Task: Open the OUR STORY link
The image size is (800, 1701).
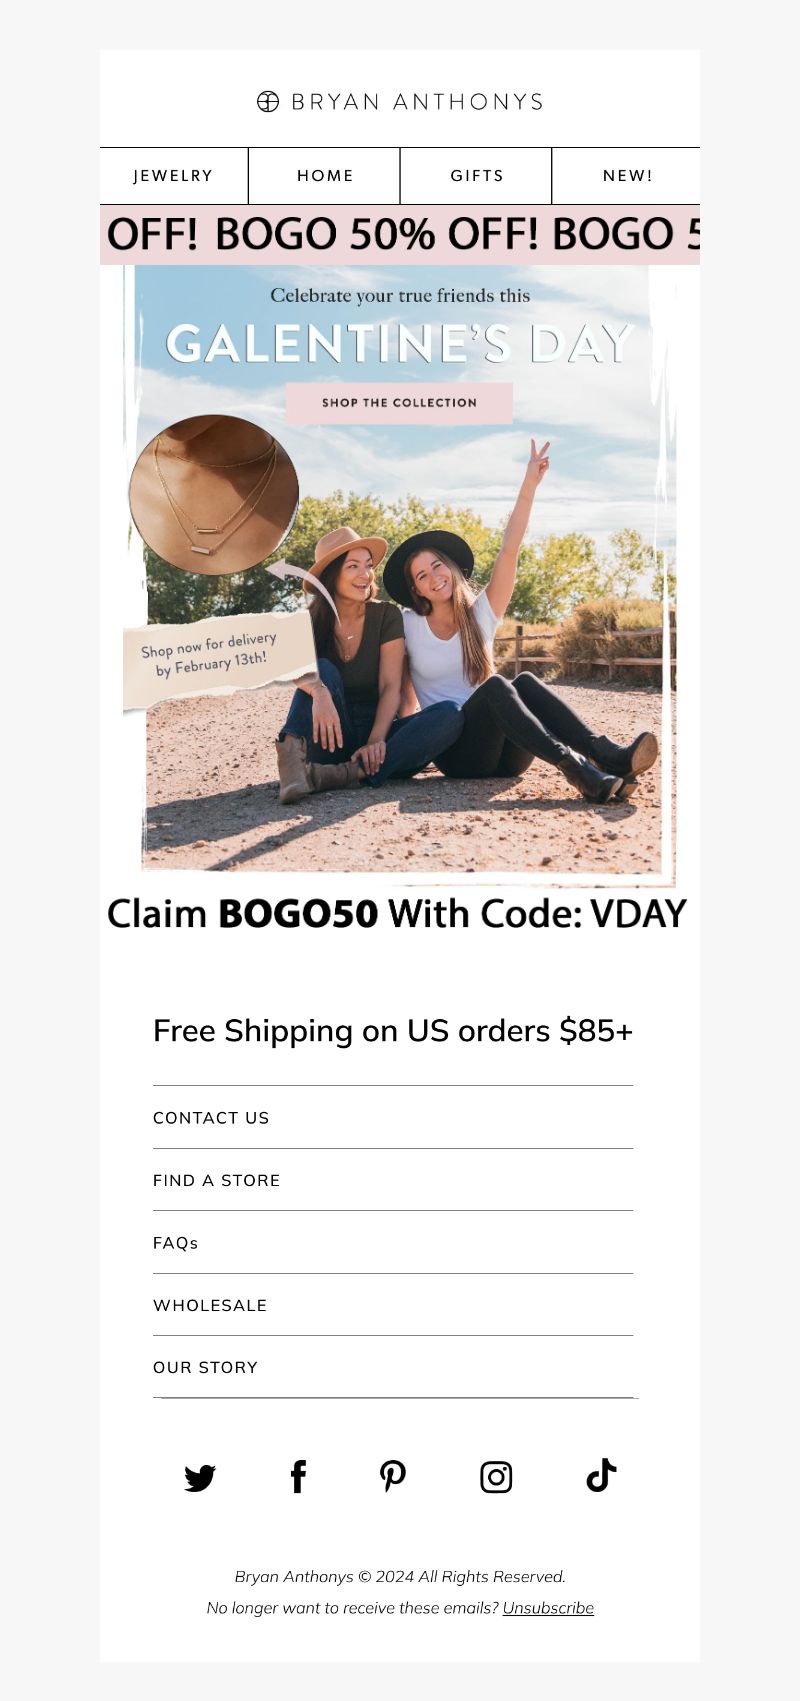Action: pos(206,1367)
